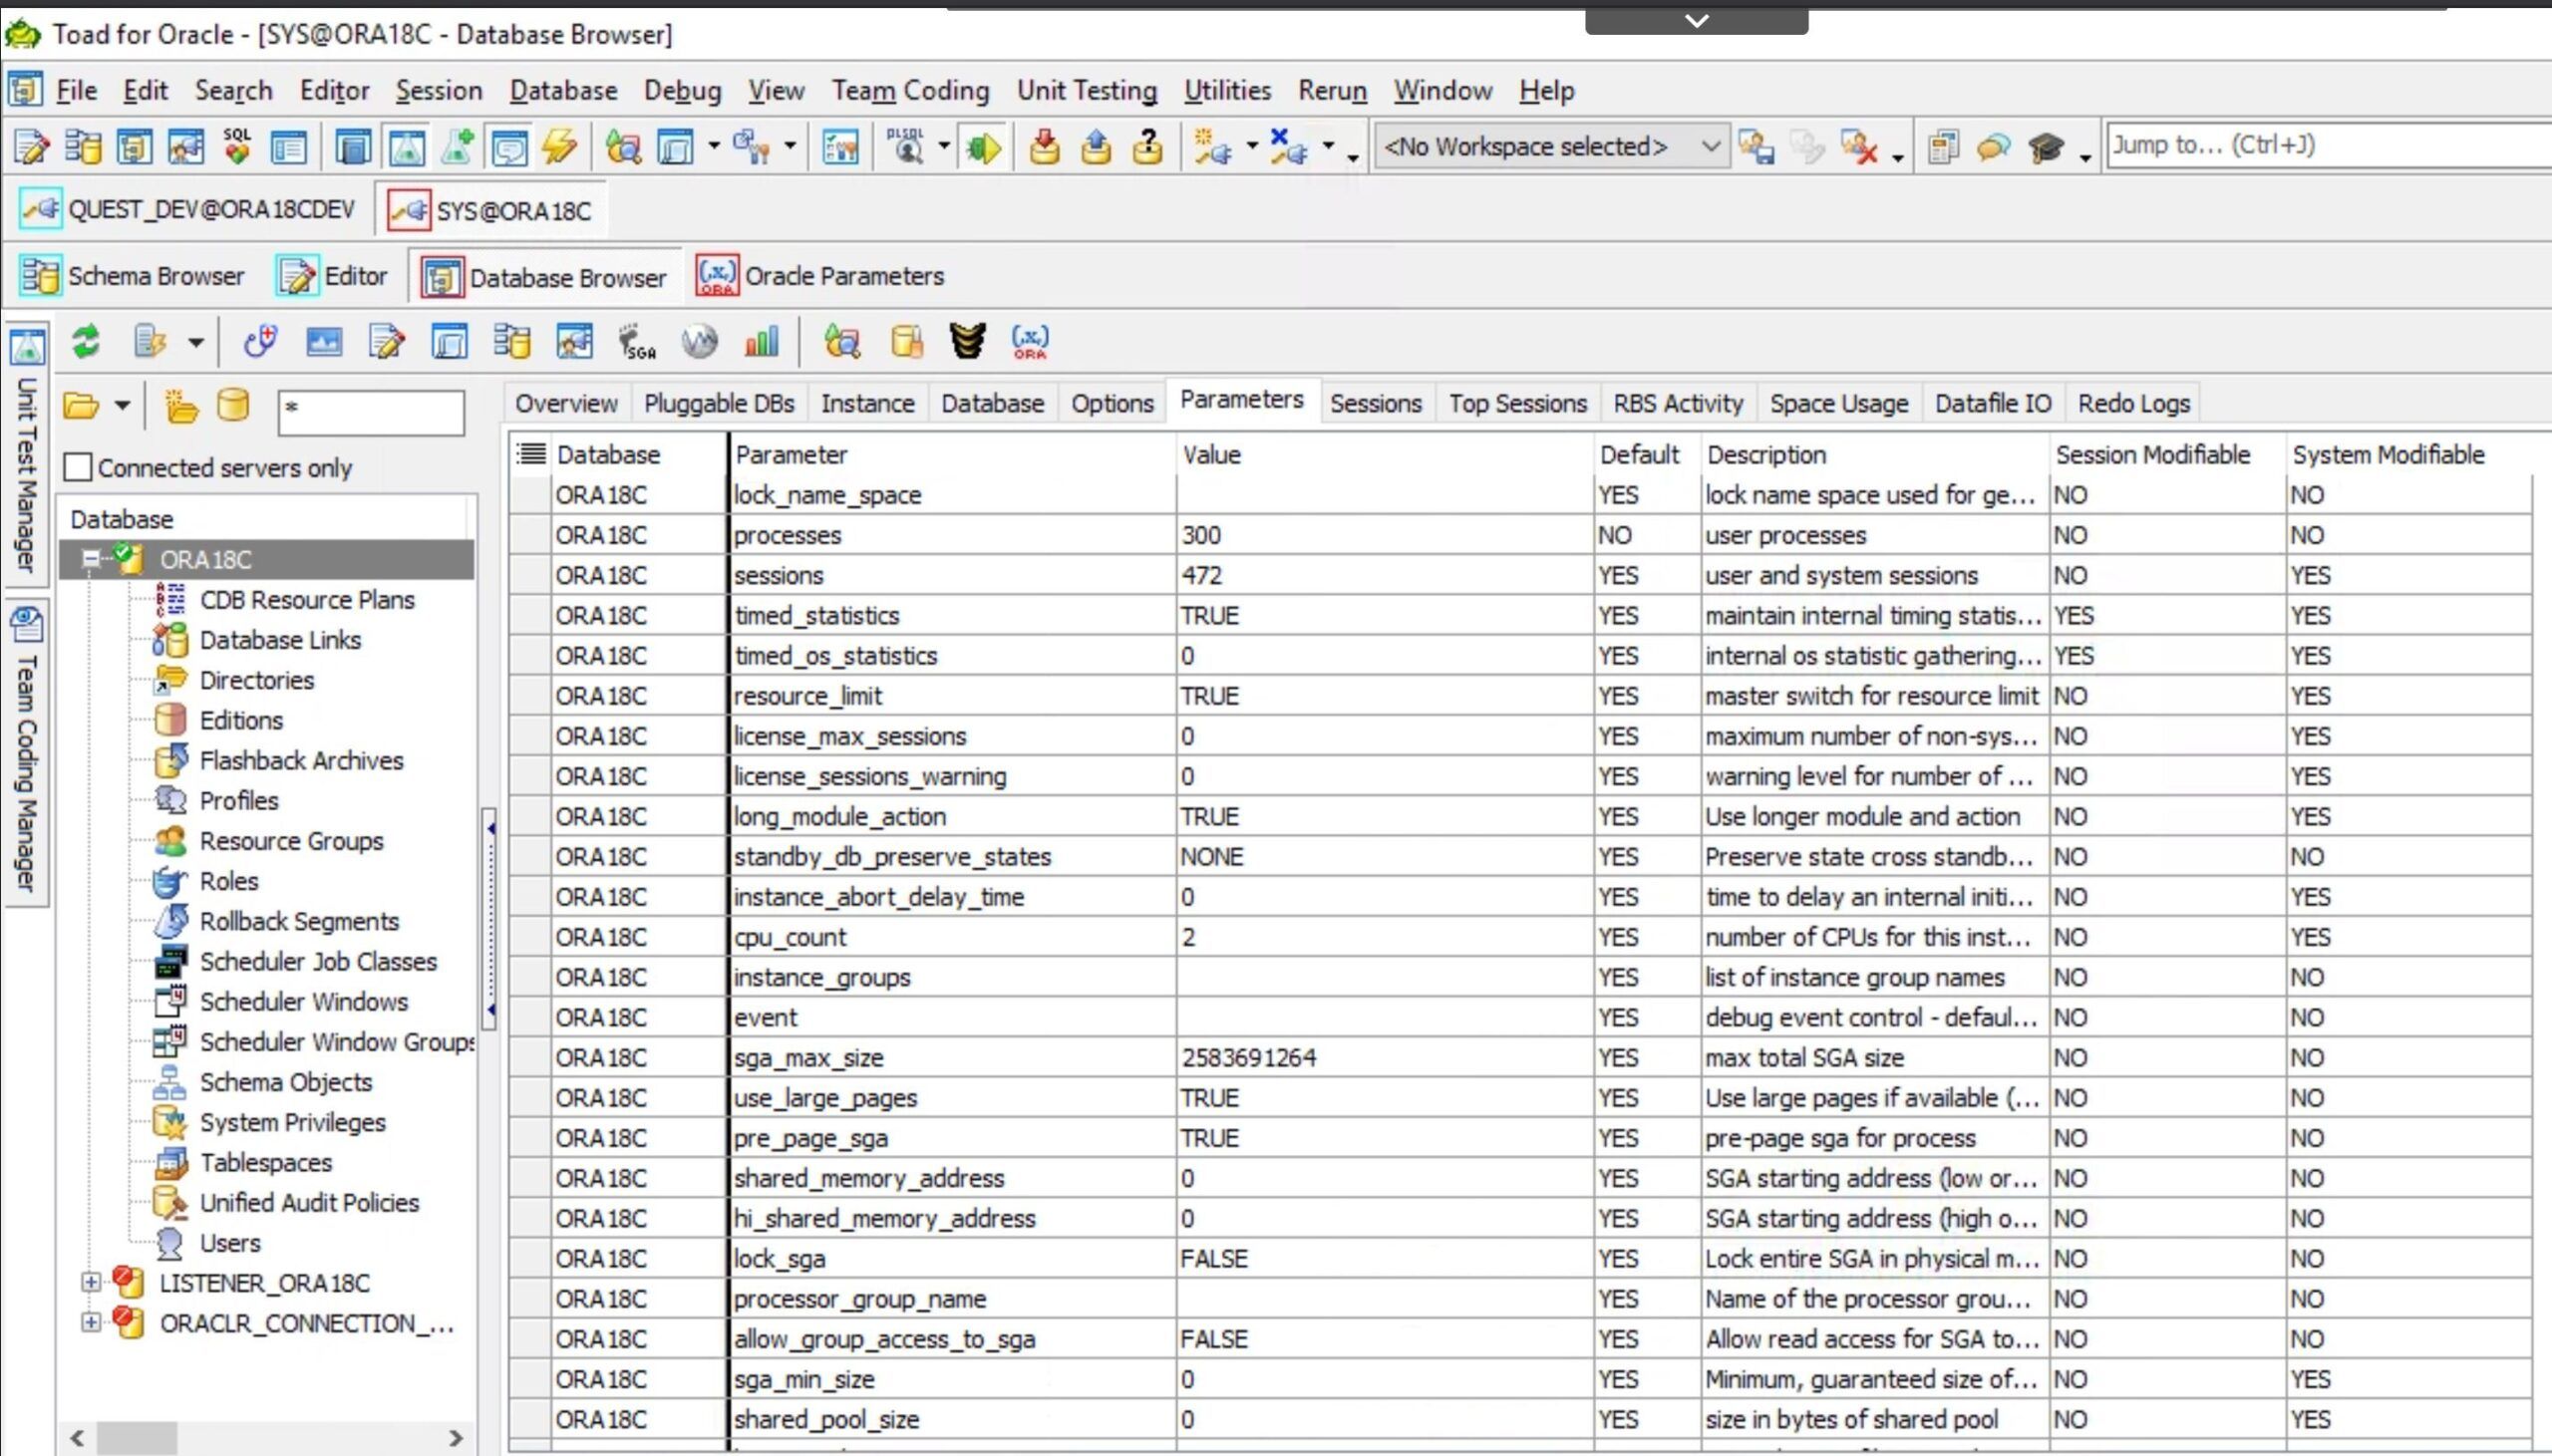
Task: Click the Oracle Parameters icon
Action: click(x=717, y=275)
